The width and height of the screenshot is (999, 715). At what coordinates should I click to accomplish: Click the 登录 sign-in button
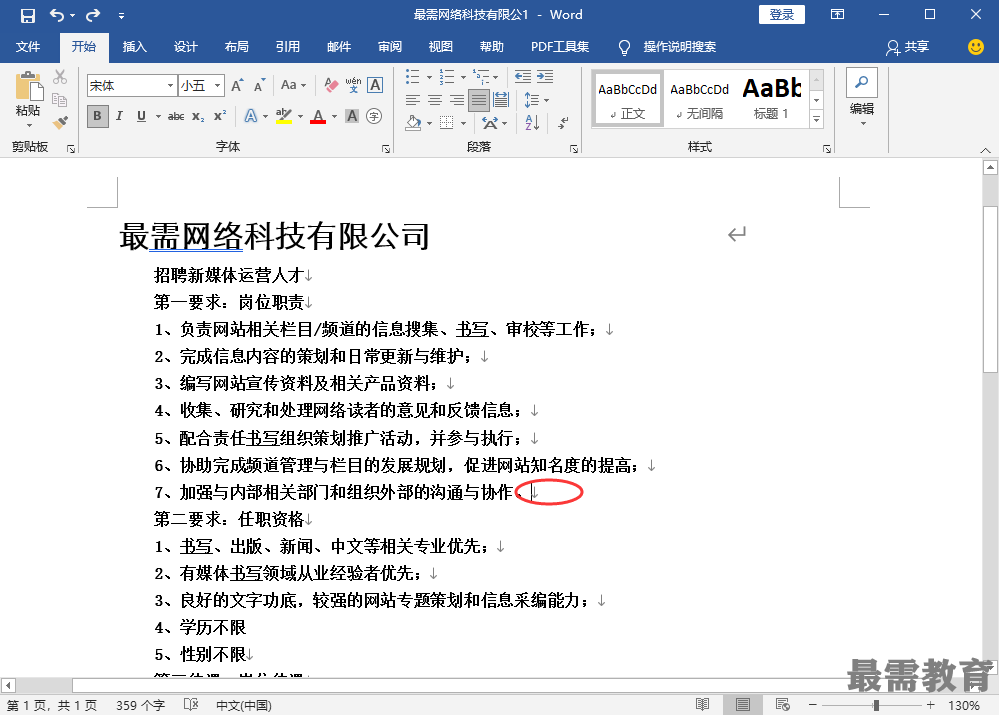tap(782, 15)
